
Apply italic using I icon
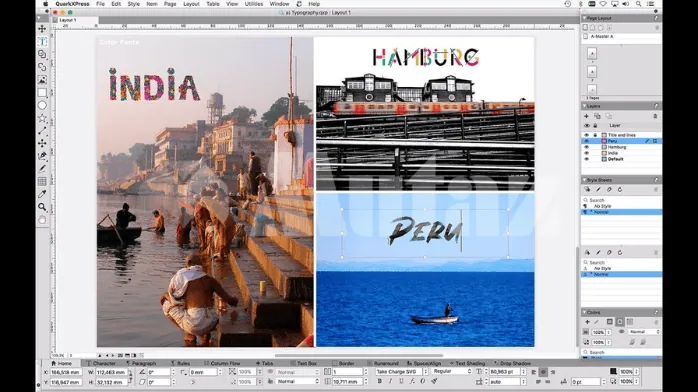pos(390,381)
